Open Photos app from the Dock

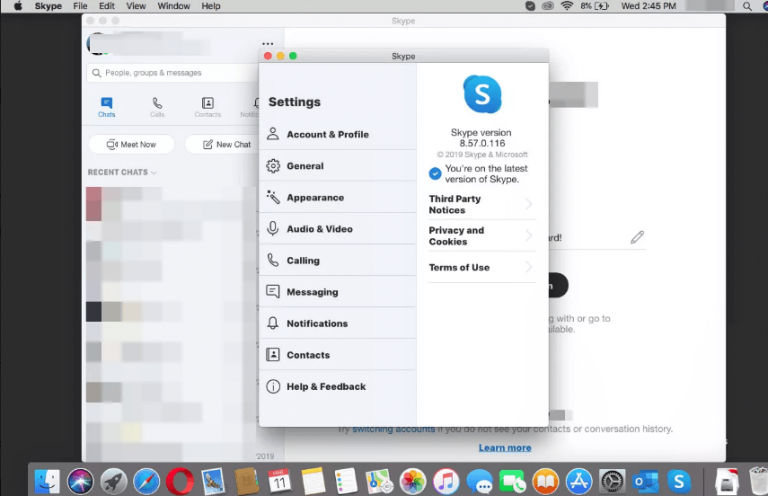coord(412,481)
